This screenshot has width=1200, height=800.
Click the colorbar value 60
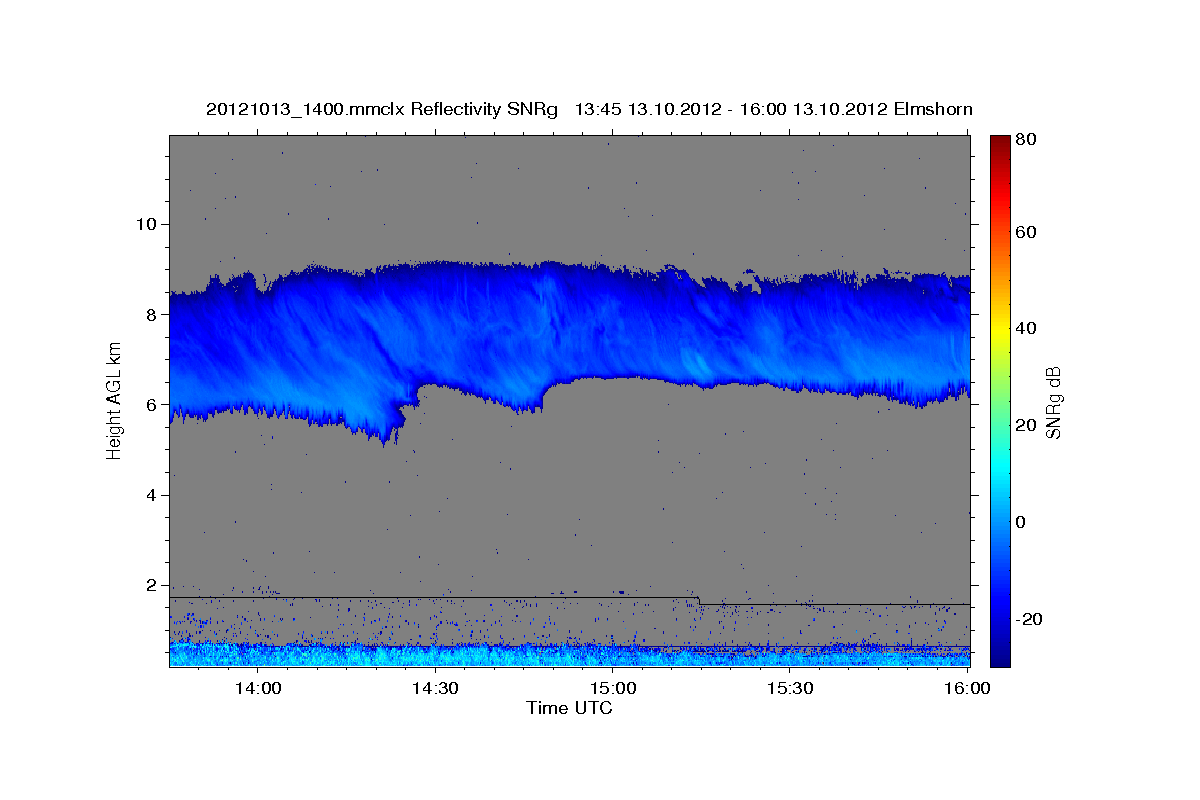pyautogui.click(x=1025, y=232)
